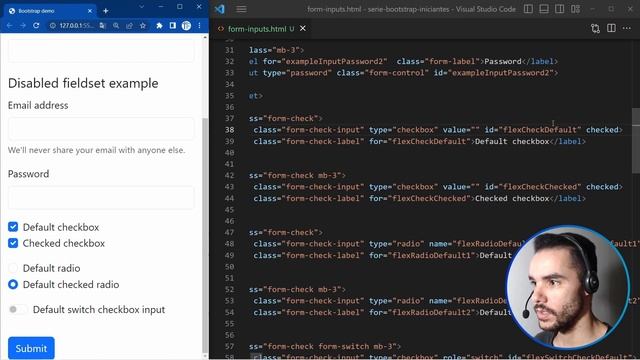Click line number 38 in the gutter
640x360 pixels.
pyautogui.click(x=229, y=130)
